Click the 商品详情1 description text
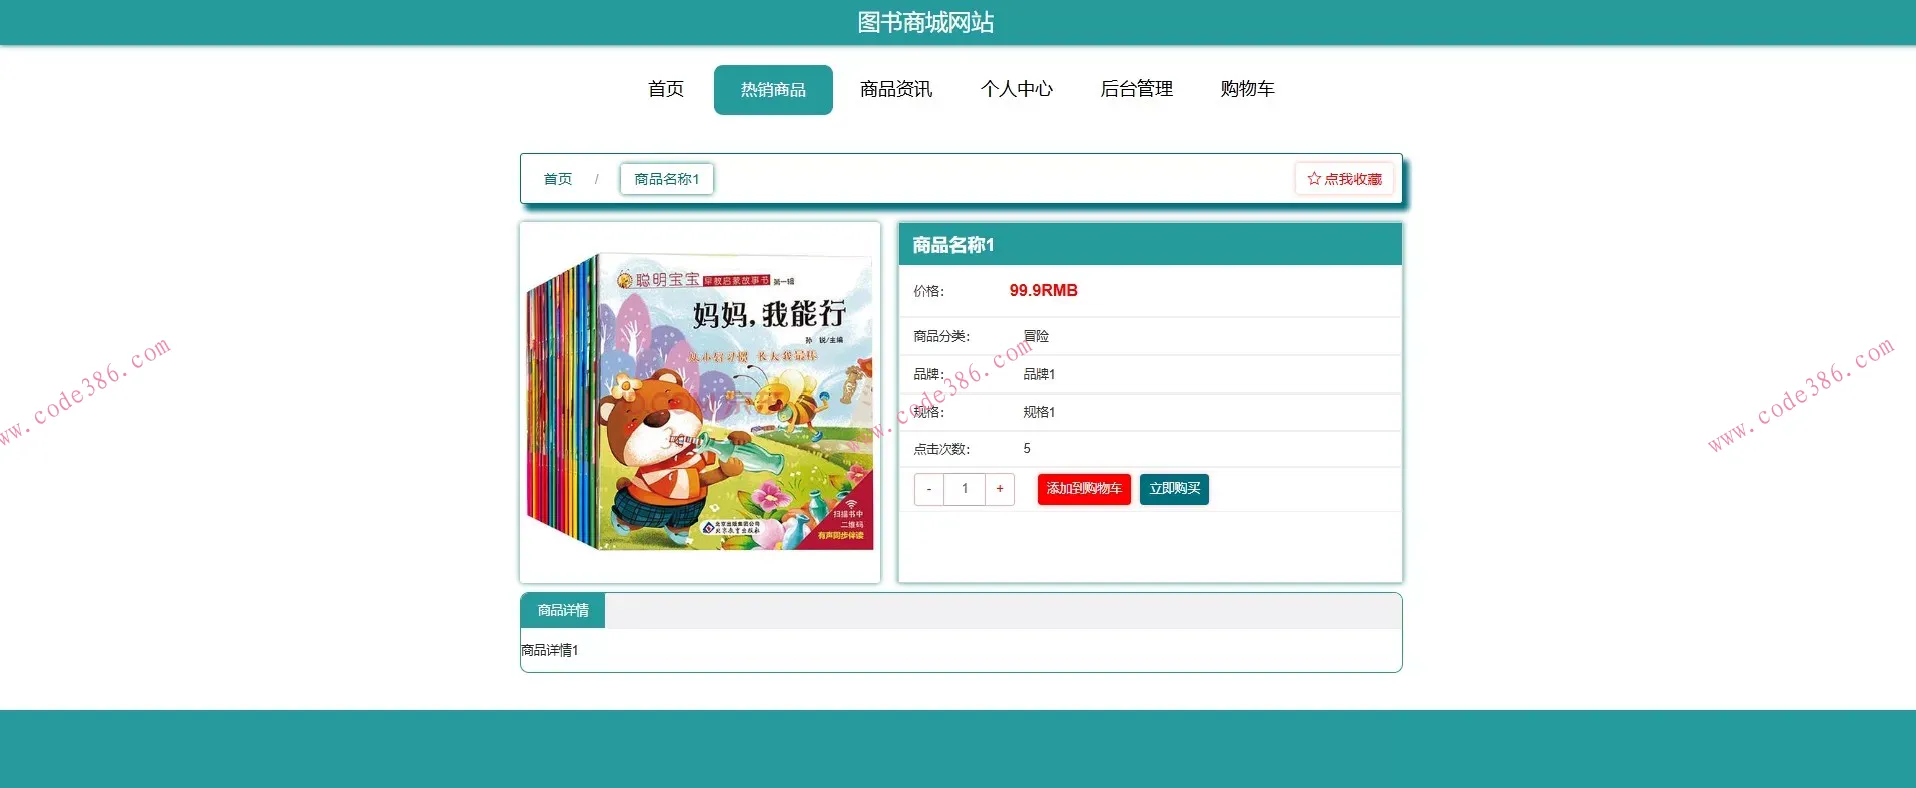This screenshot has height=788, width=1916. point(550,650)
